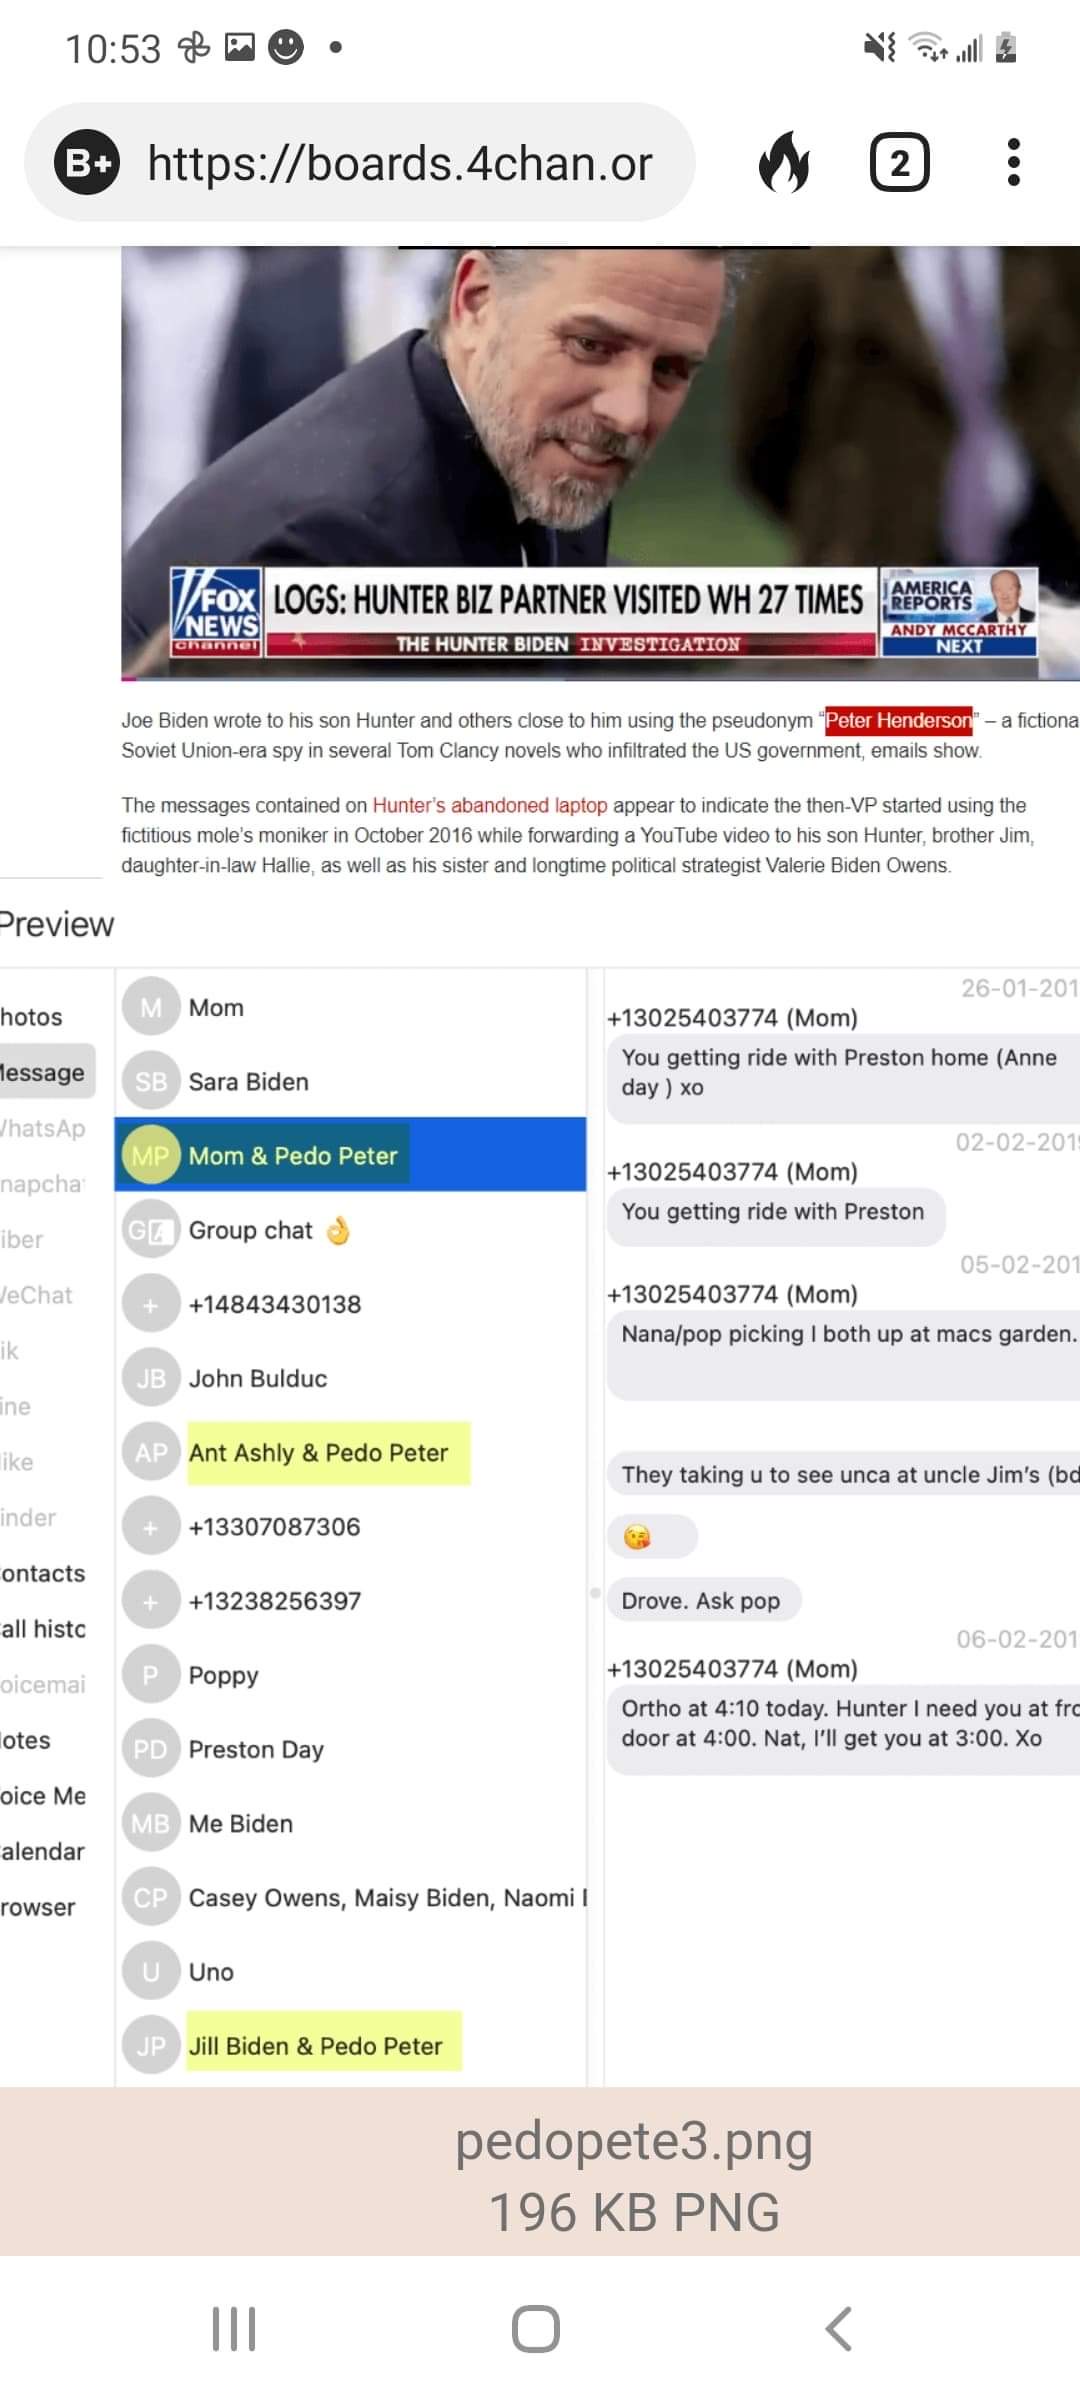Viewport: 1080px width, 2400px height.
Task: Tap the plus avatar beside +13307087306
Action: pos(151,1527)
